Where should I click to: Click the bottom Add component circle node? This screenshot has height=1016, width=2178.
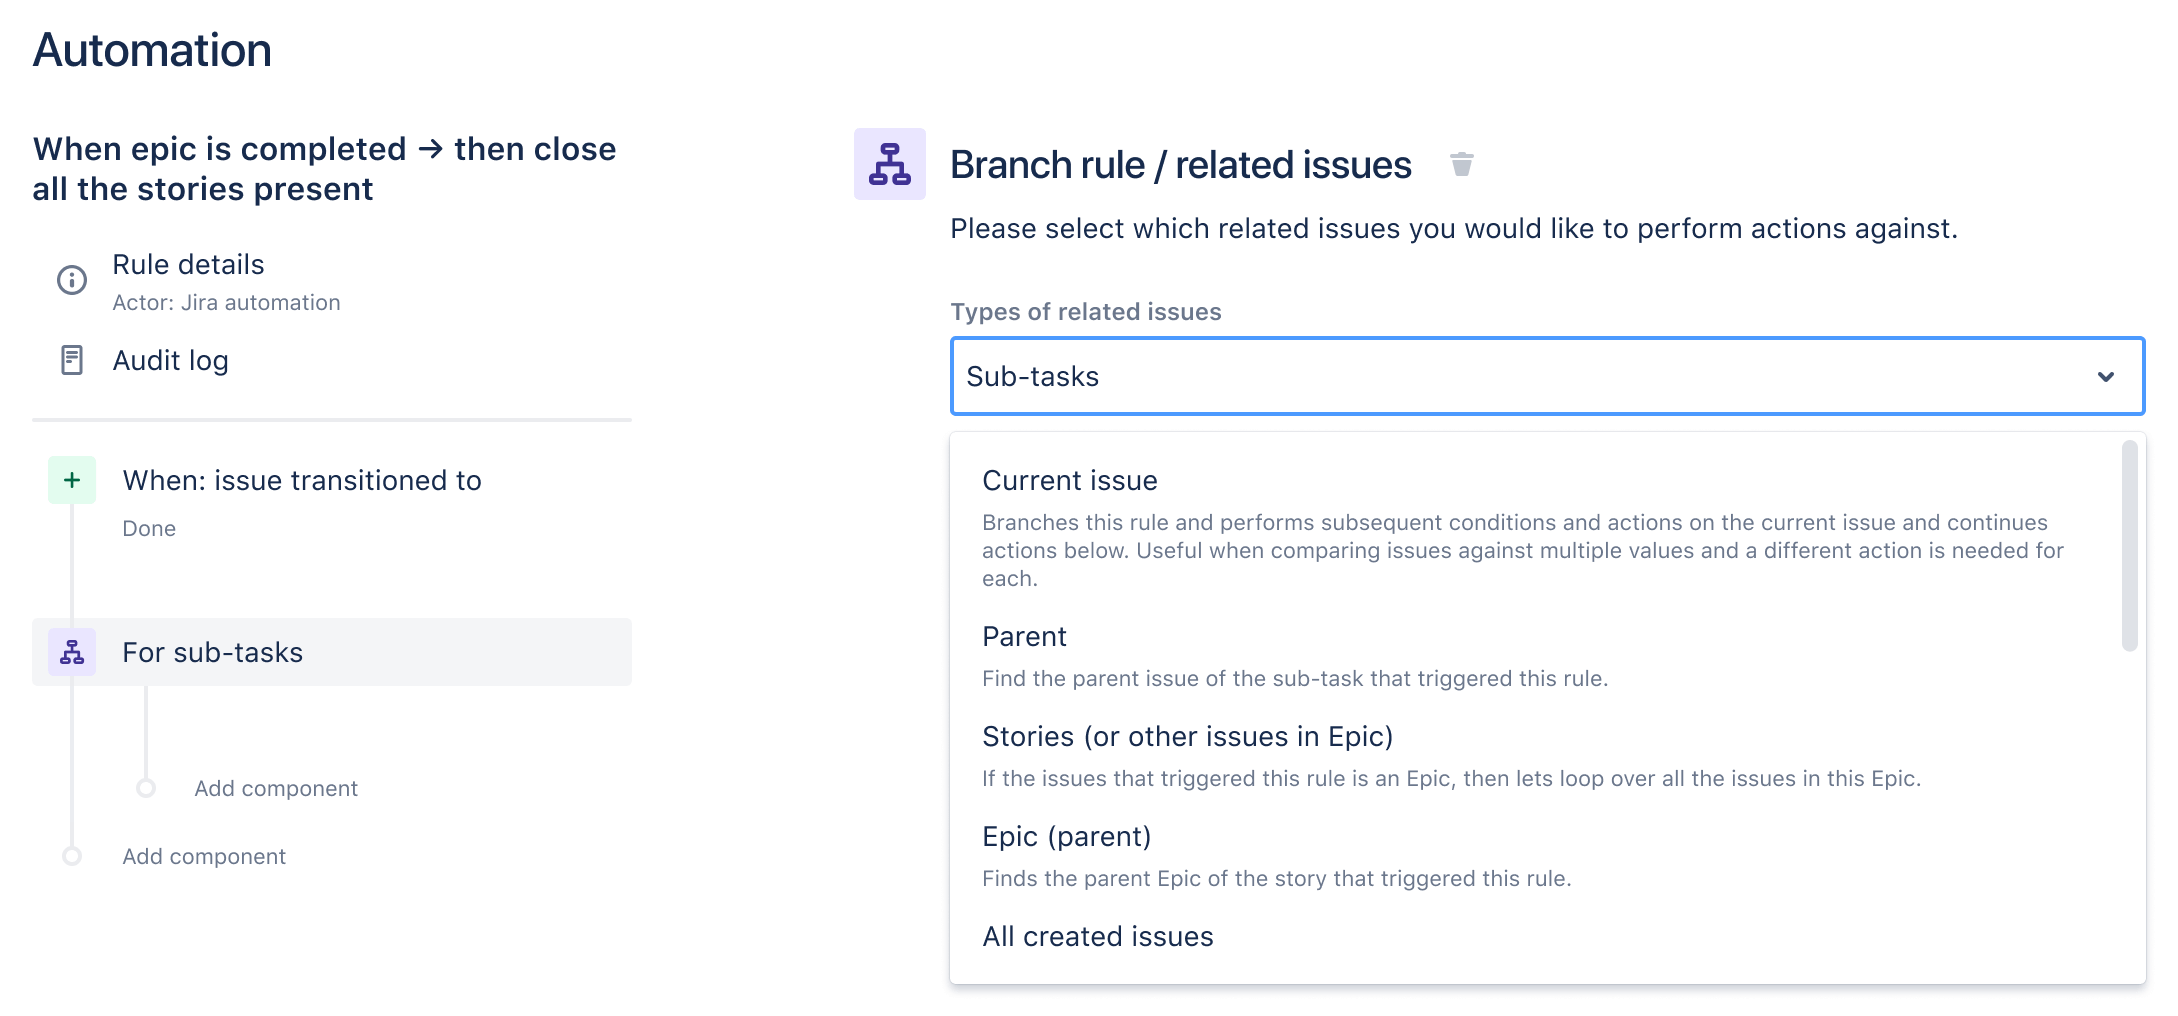click(72, 856)
